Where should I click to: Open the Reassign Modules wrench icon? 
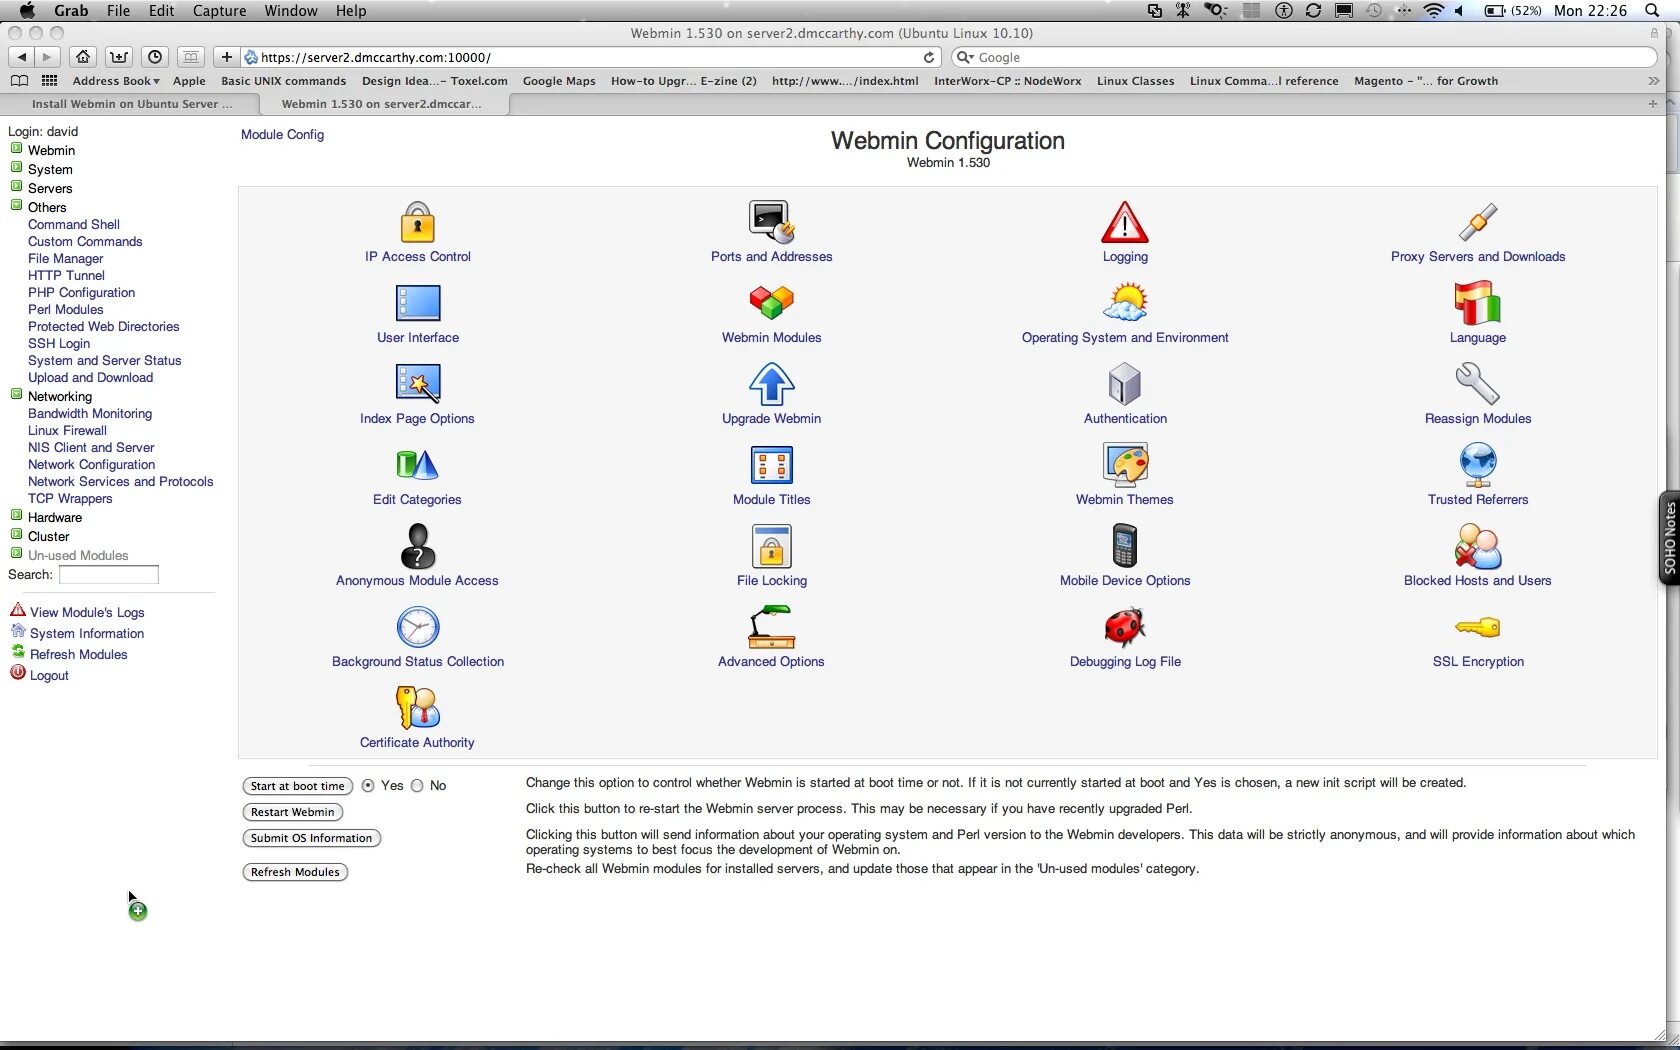(x=1478, y=384)
